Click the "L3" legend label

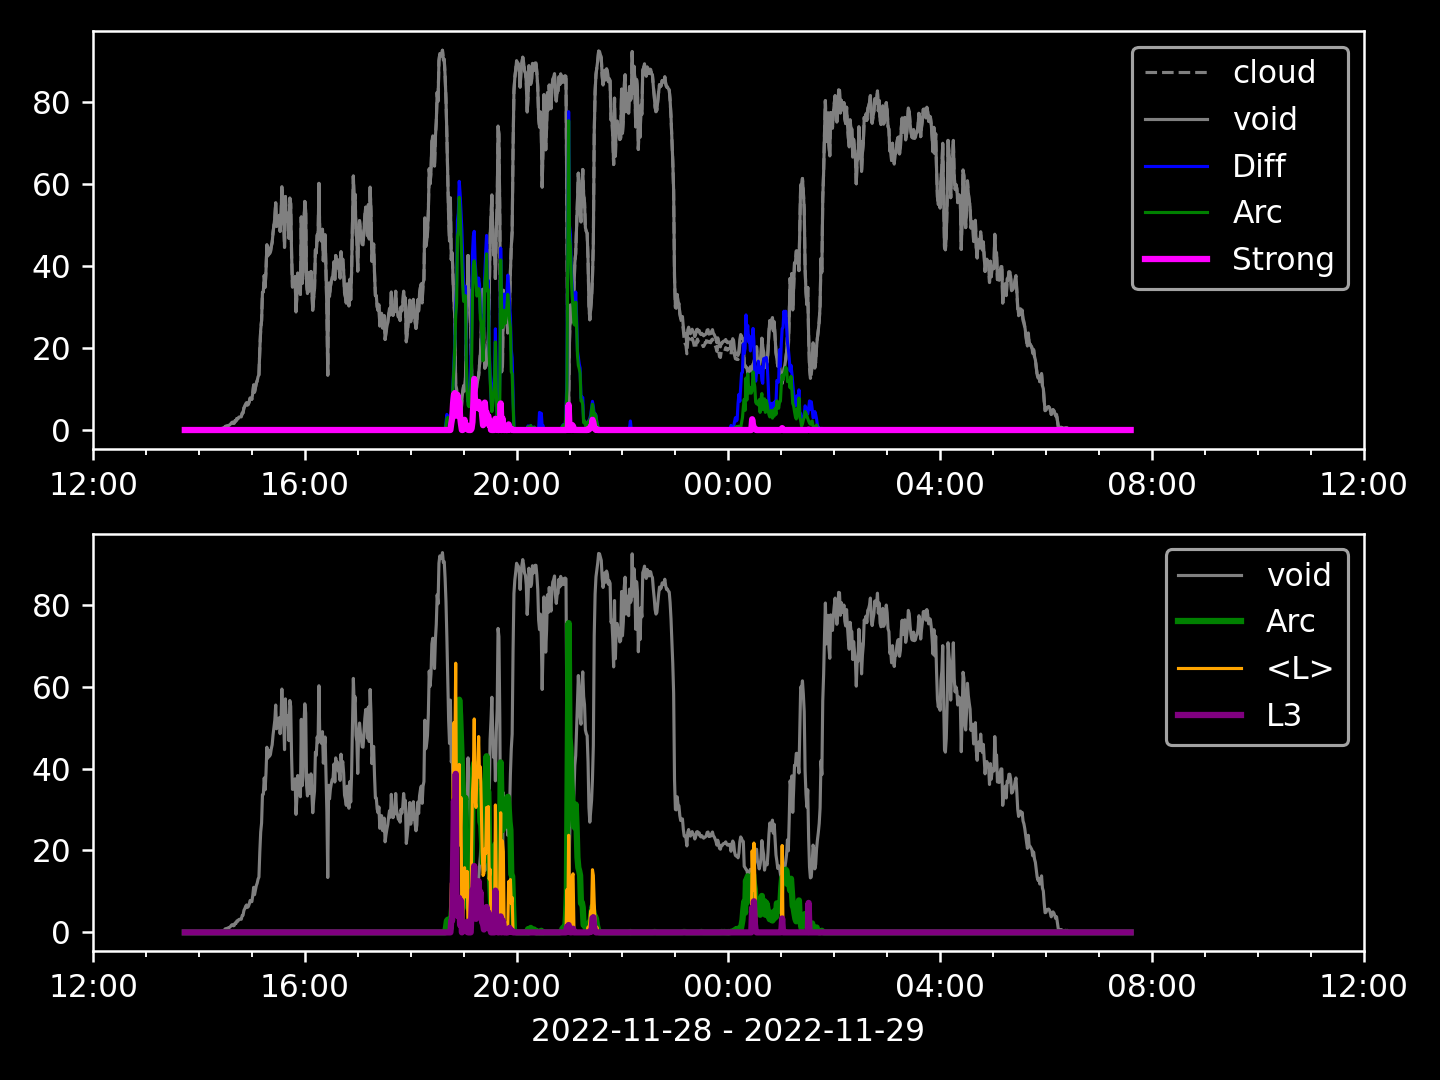(x=1284, y=715)
